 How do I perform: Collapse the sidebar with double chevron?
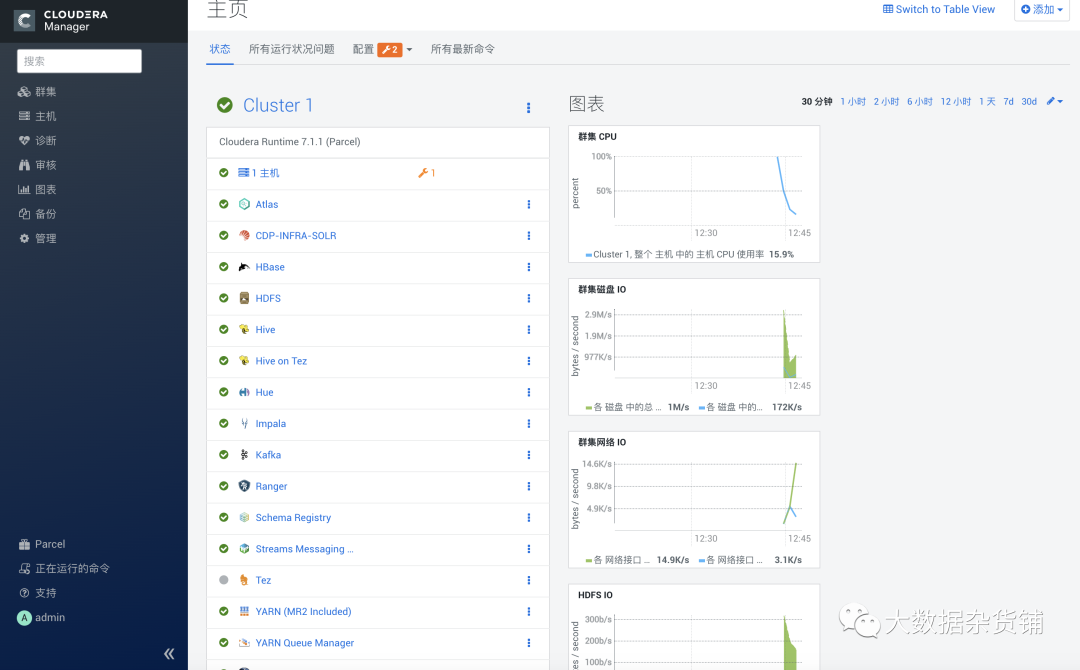click(x=169, y=653)
